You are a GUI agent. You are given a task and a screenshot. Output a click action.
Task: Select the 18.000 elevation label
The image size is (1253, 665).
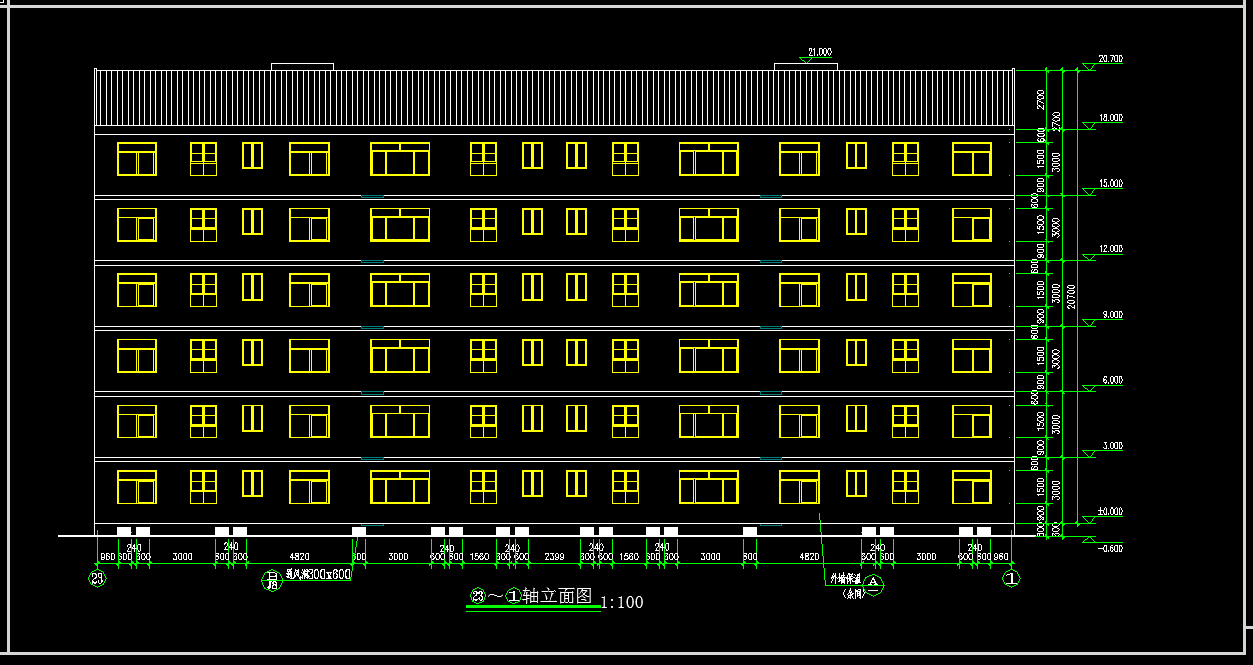click(x=1111, y=118)
